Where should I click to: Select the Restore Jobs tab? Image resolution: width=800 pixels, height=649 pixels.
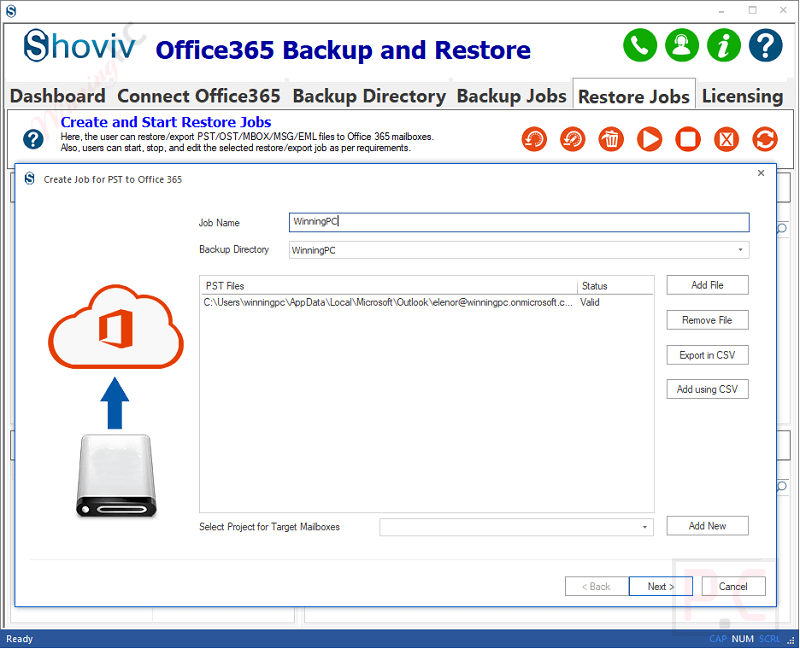click(634, 96)
